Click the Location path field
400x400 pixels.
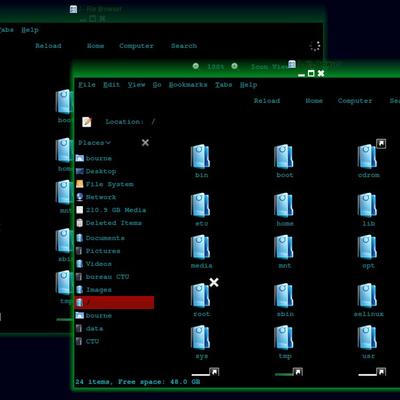(153, 122)
